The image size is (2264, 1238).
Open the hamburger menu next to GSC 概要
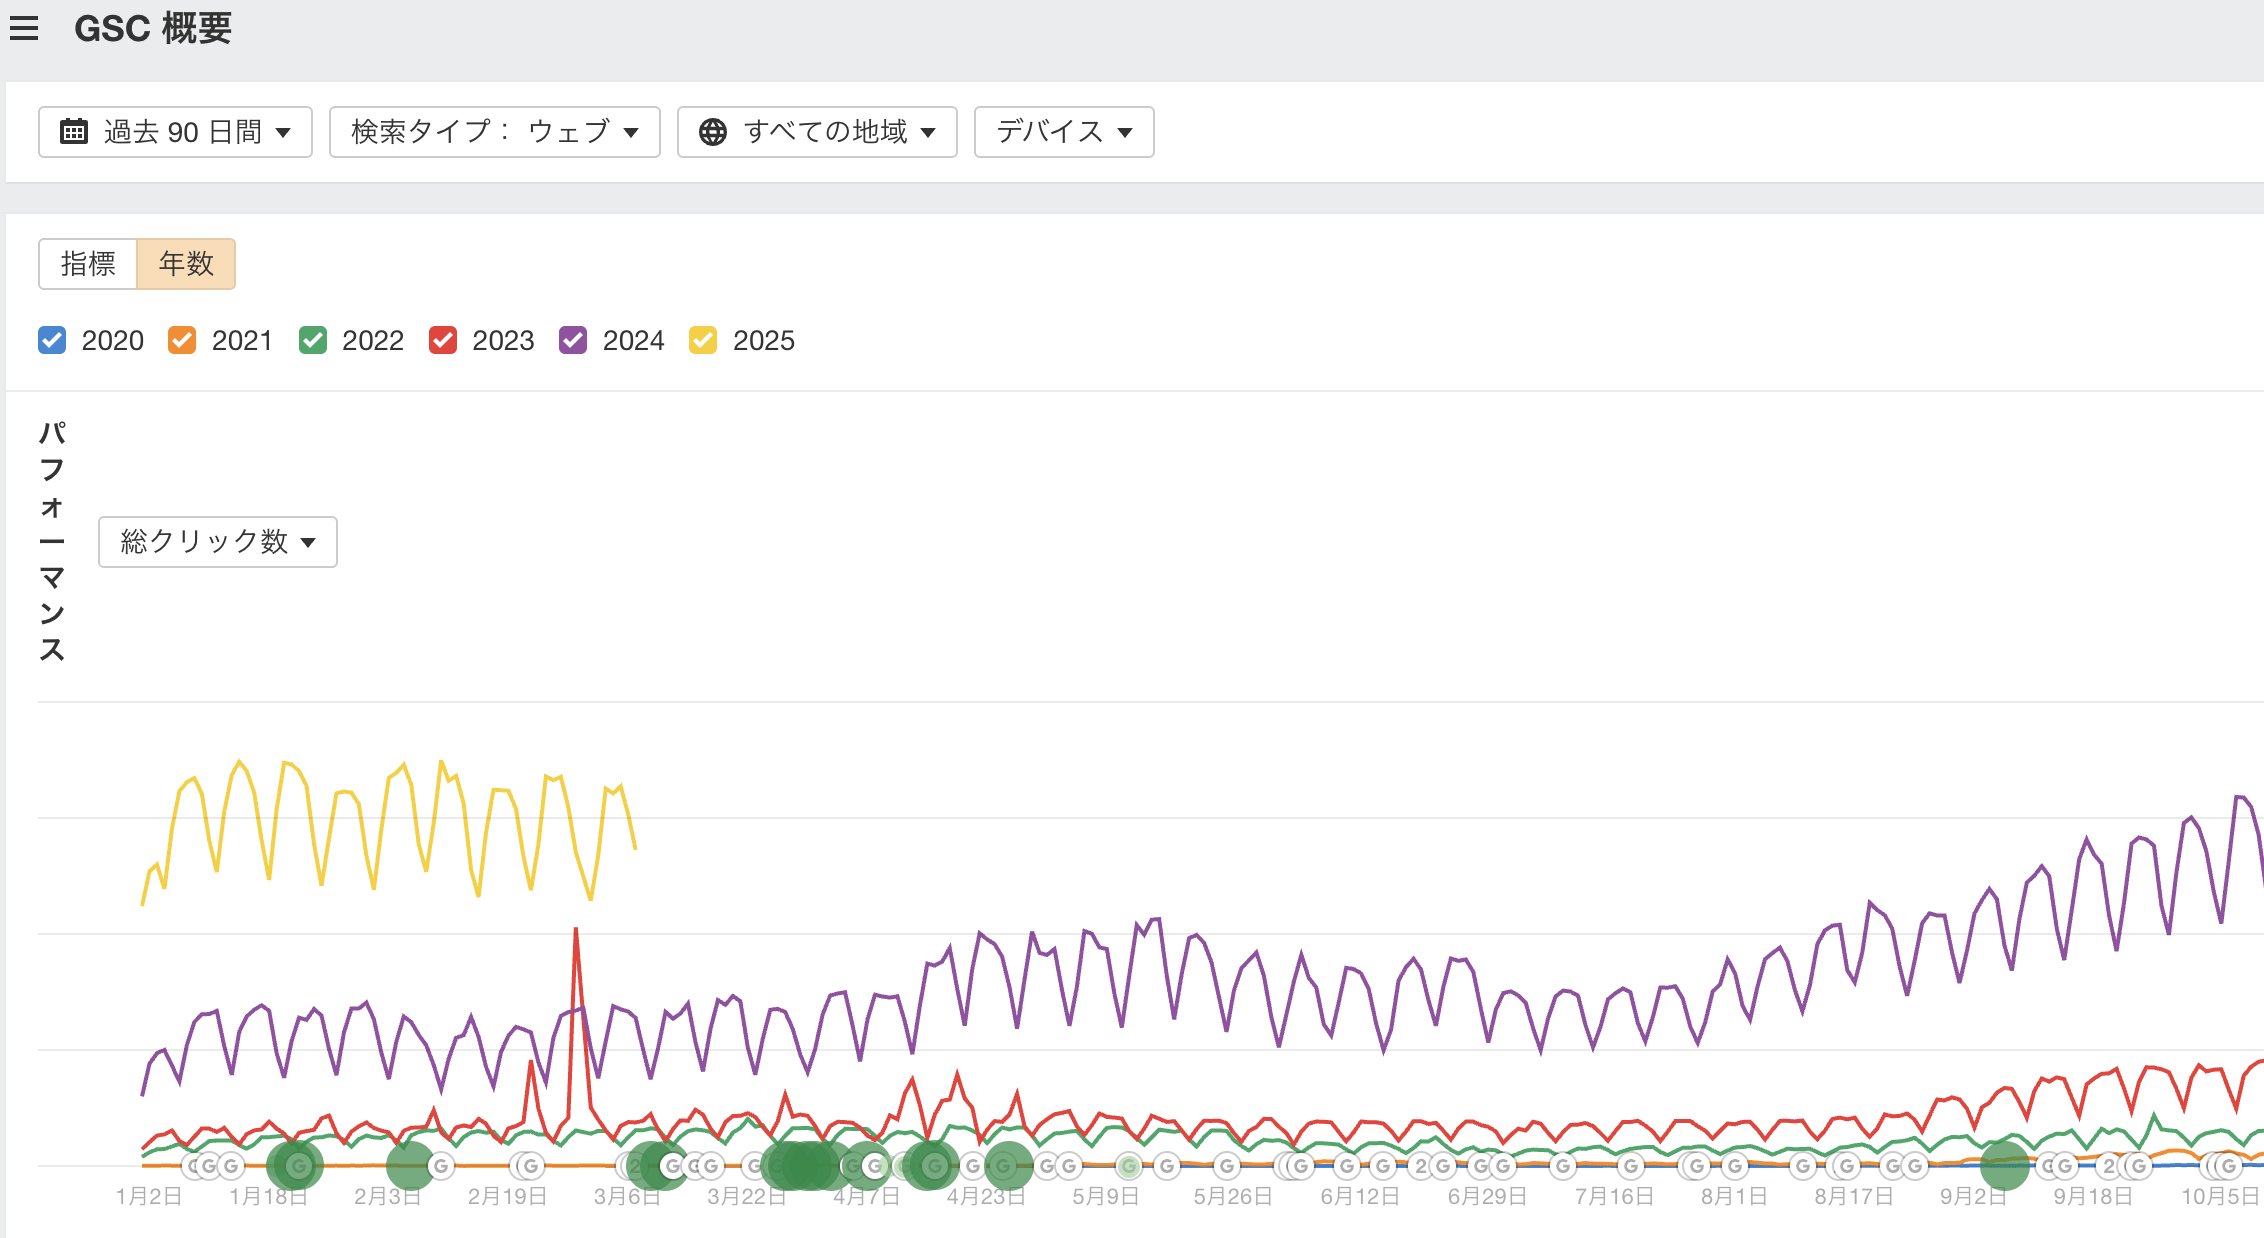click(24, 28)
